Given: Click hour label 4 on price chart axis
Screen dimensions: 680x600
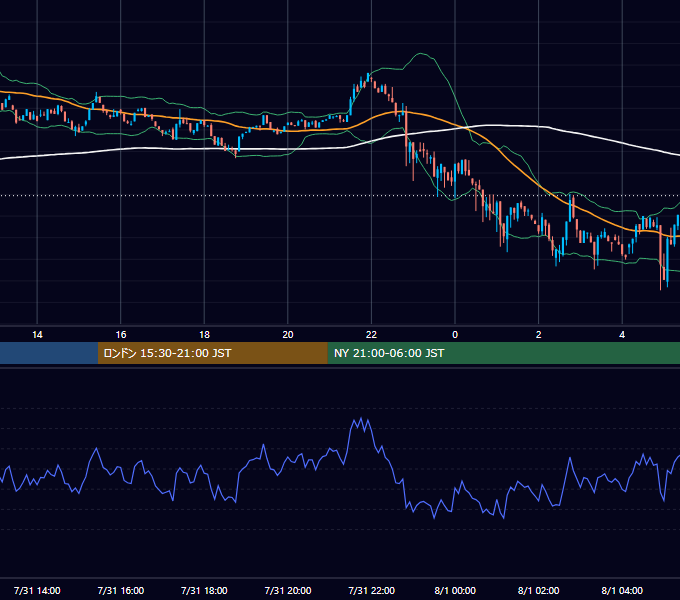Looking at the screenshot, I should point(622,335).
